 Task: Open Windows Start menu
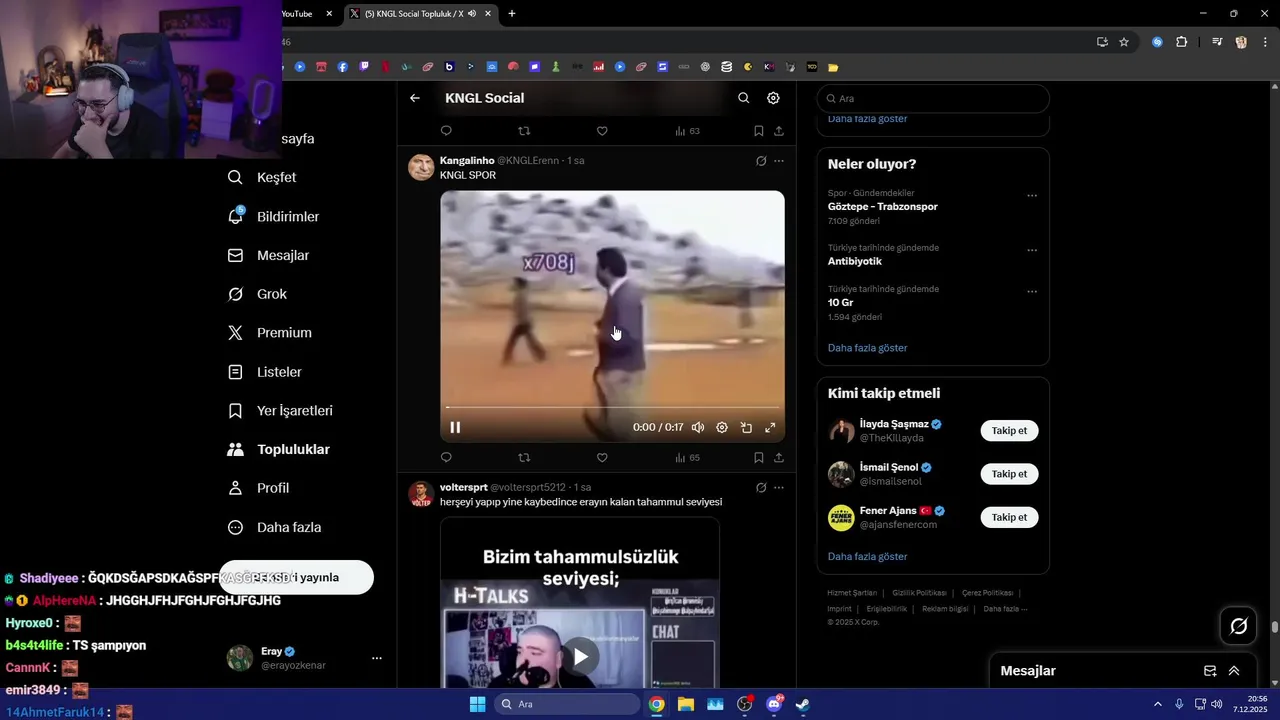coord(477,704)
